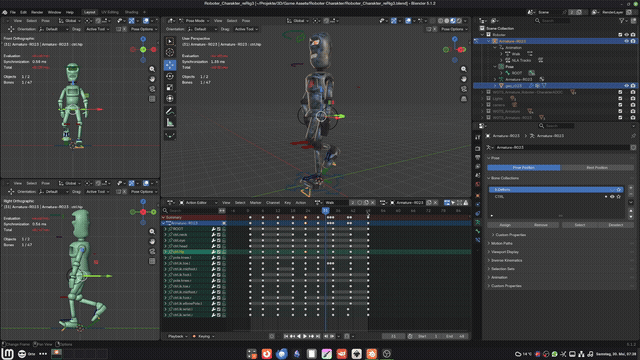
Task: Expand Inverse Kinematics panel
Action: [x=506, y=260]
